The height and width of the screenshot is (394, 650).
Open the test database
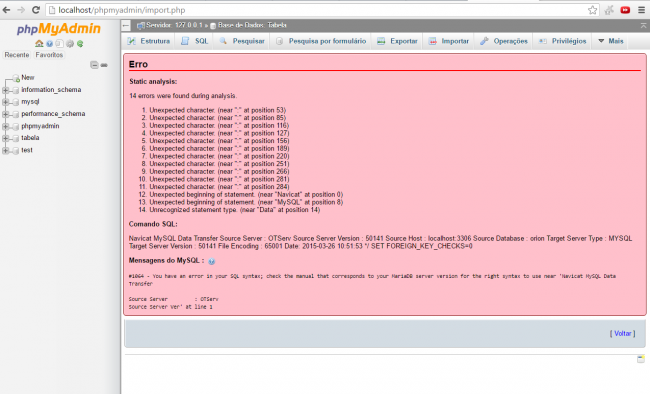click(x=27, y=150)
